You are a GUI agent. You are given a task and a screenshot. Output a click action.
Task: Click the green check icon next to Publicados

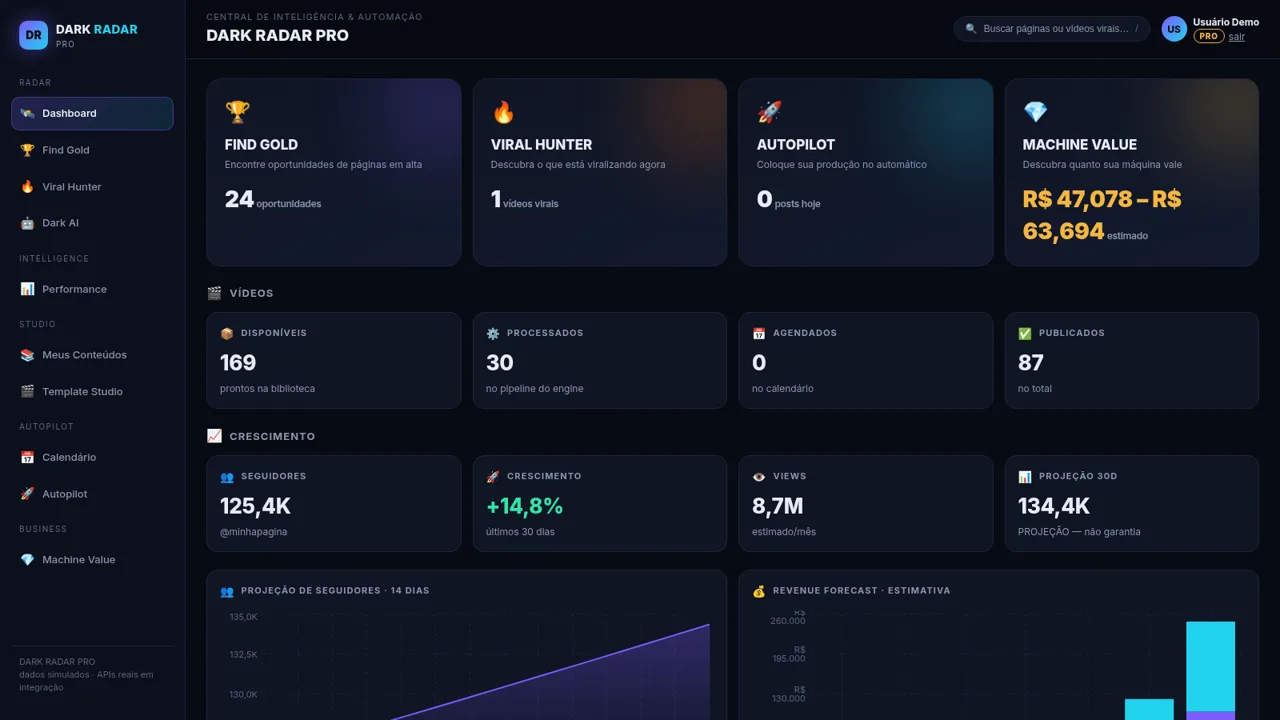[1025, 333]
